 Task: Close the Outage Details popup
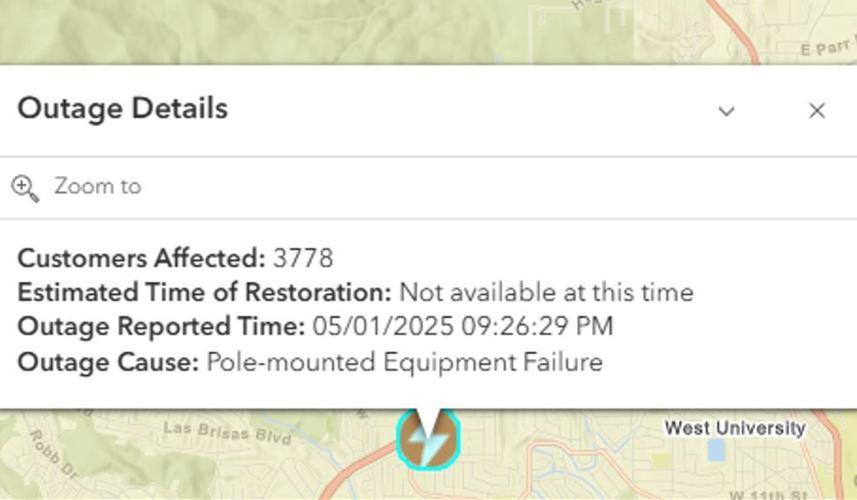817,111
